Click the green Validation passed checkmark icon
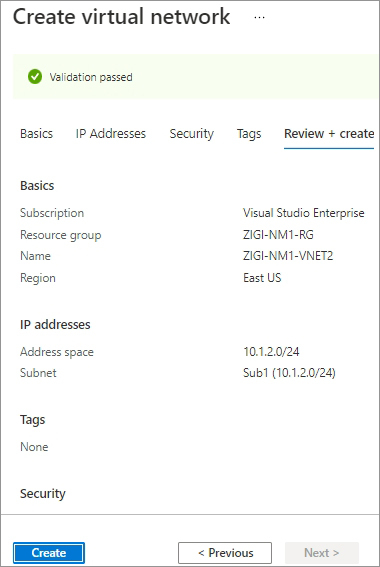This screenshot has width=380, height=567. click(x=35, y=77)
